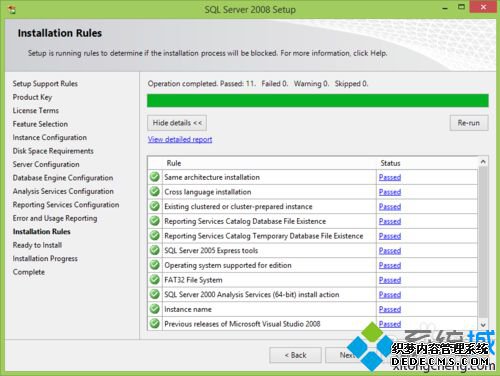Click the Operation completed summary text

[258, 84]
